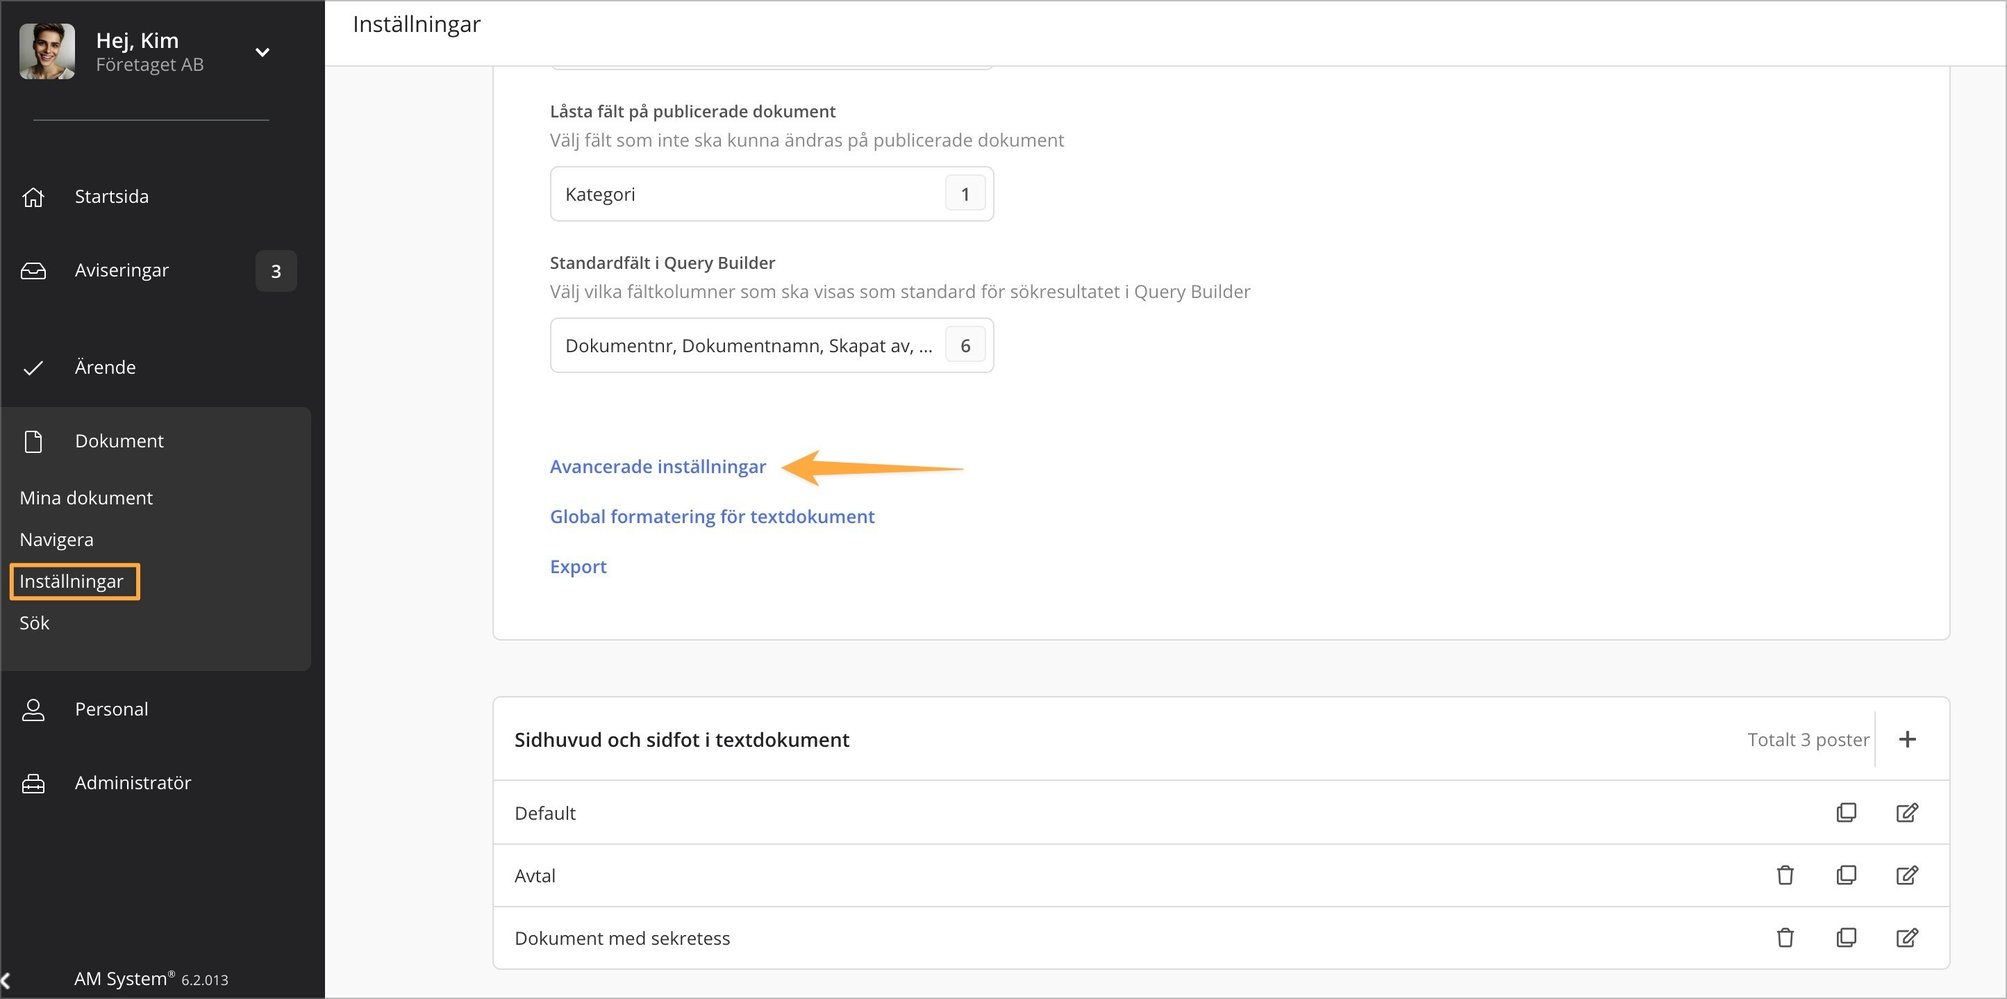Click Kim's profile avatar
Viewport: 2007px width, 999px height.
point(47,51)
